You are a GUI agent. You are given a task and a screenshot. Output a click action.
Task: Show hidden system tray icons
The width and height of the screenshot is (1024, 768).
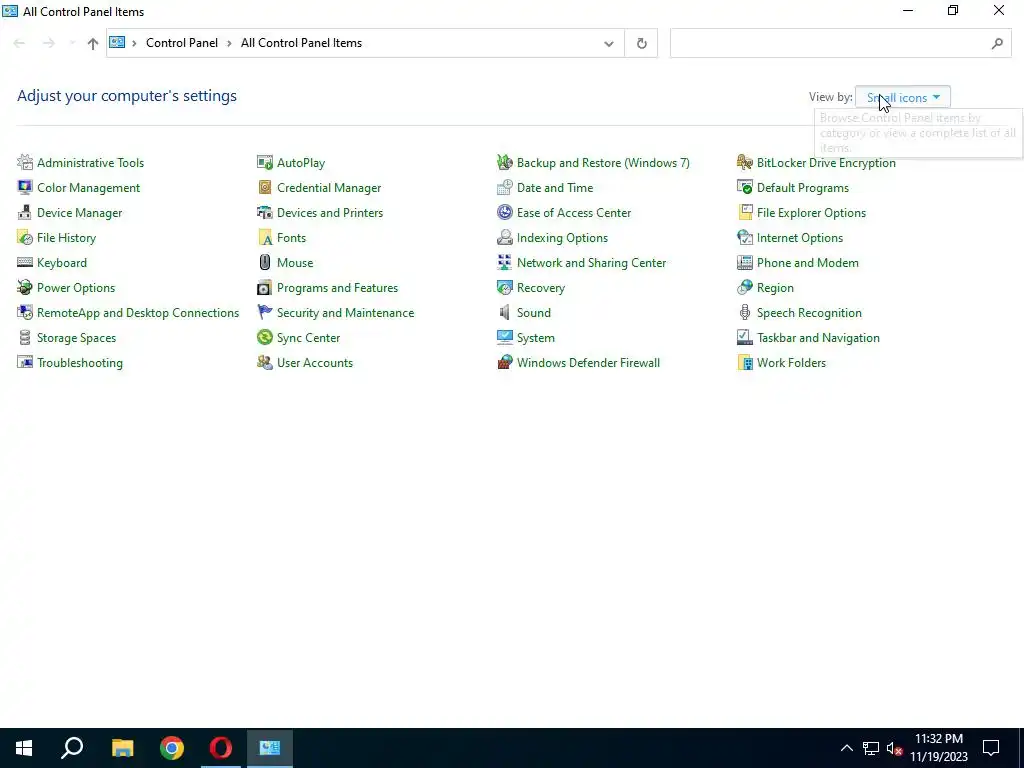pyautogui.click(x=846, y=748)
